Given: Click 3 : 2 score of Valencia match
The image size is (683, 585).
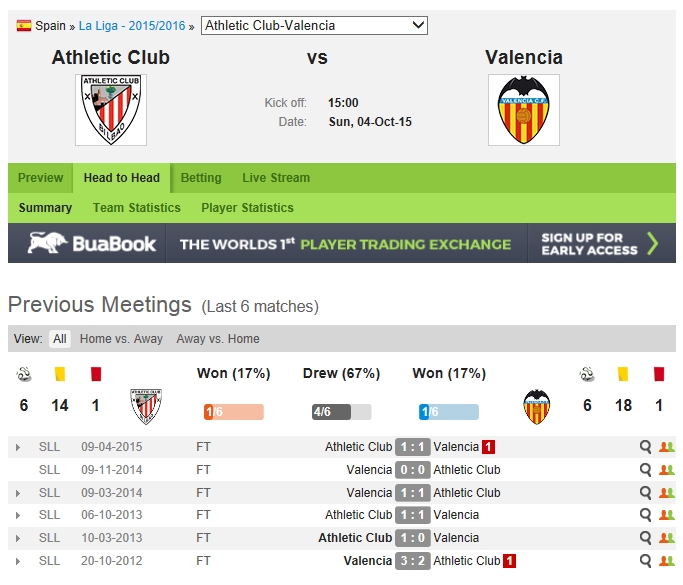Looking at the screenshot, I should tap(413, 561).
